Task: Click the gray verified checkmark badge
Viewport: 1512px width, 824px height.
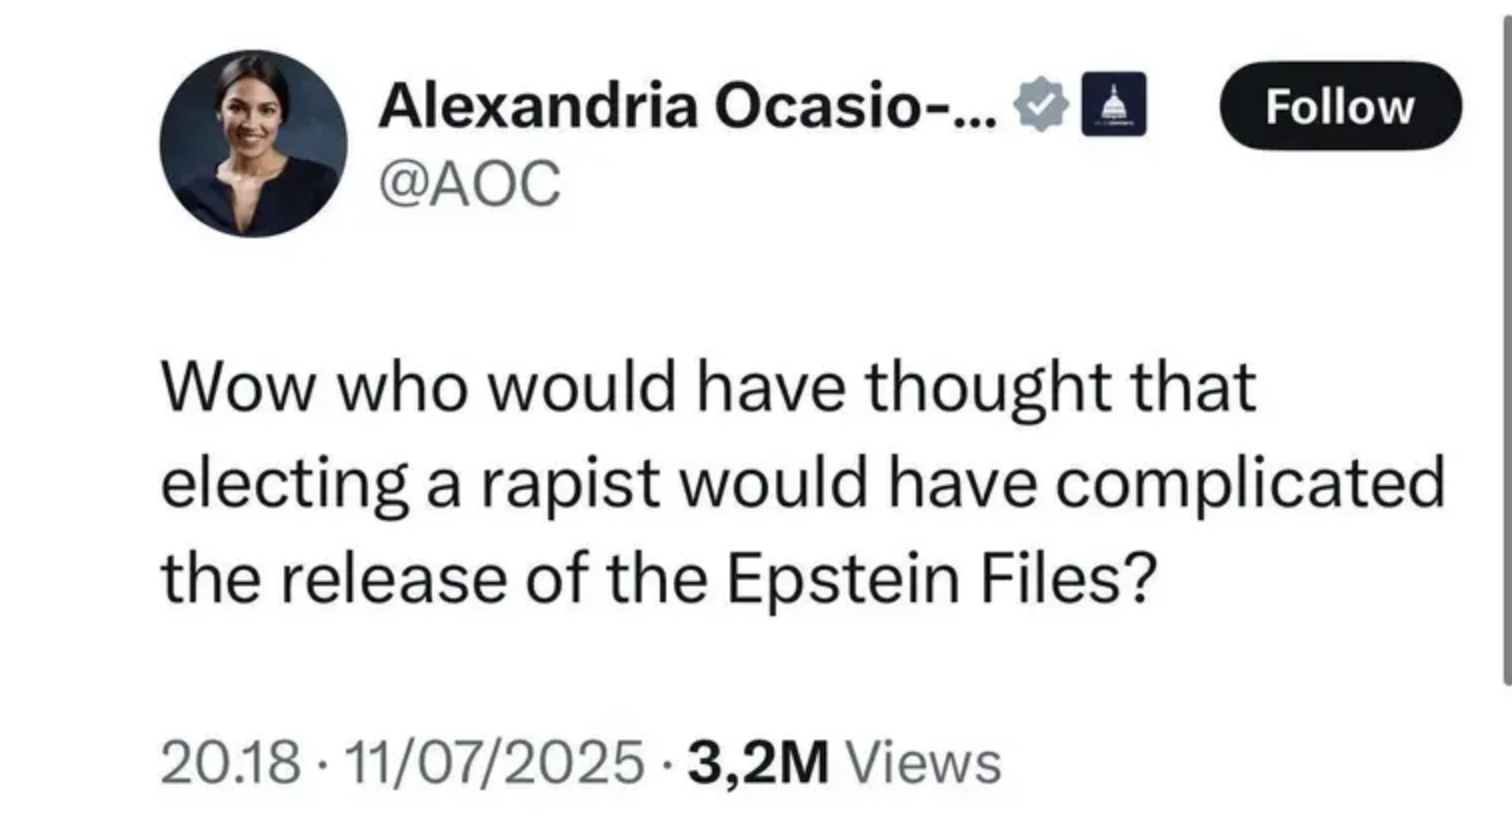Action: click(x=1042, y=105)
